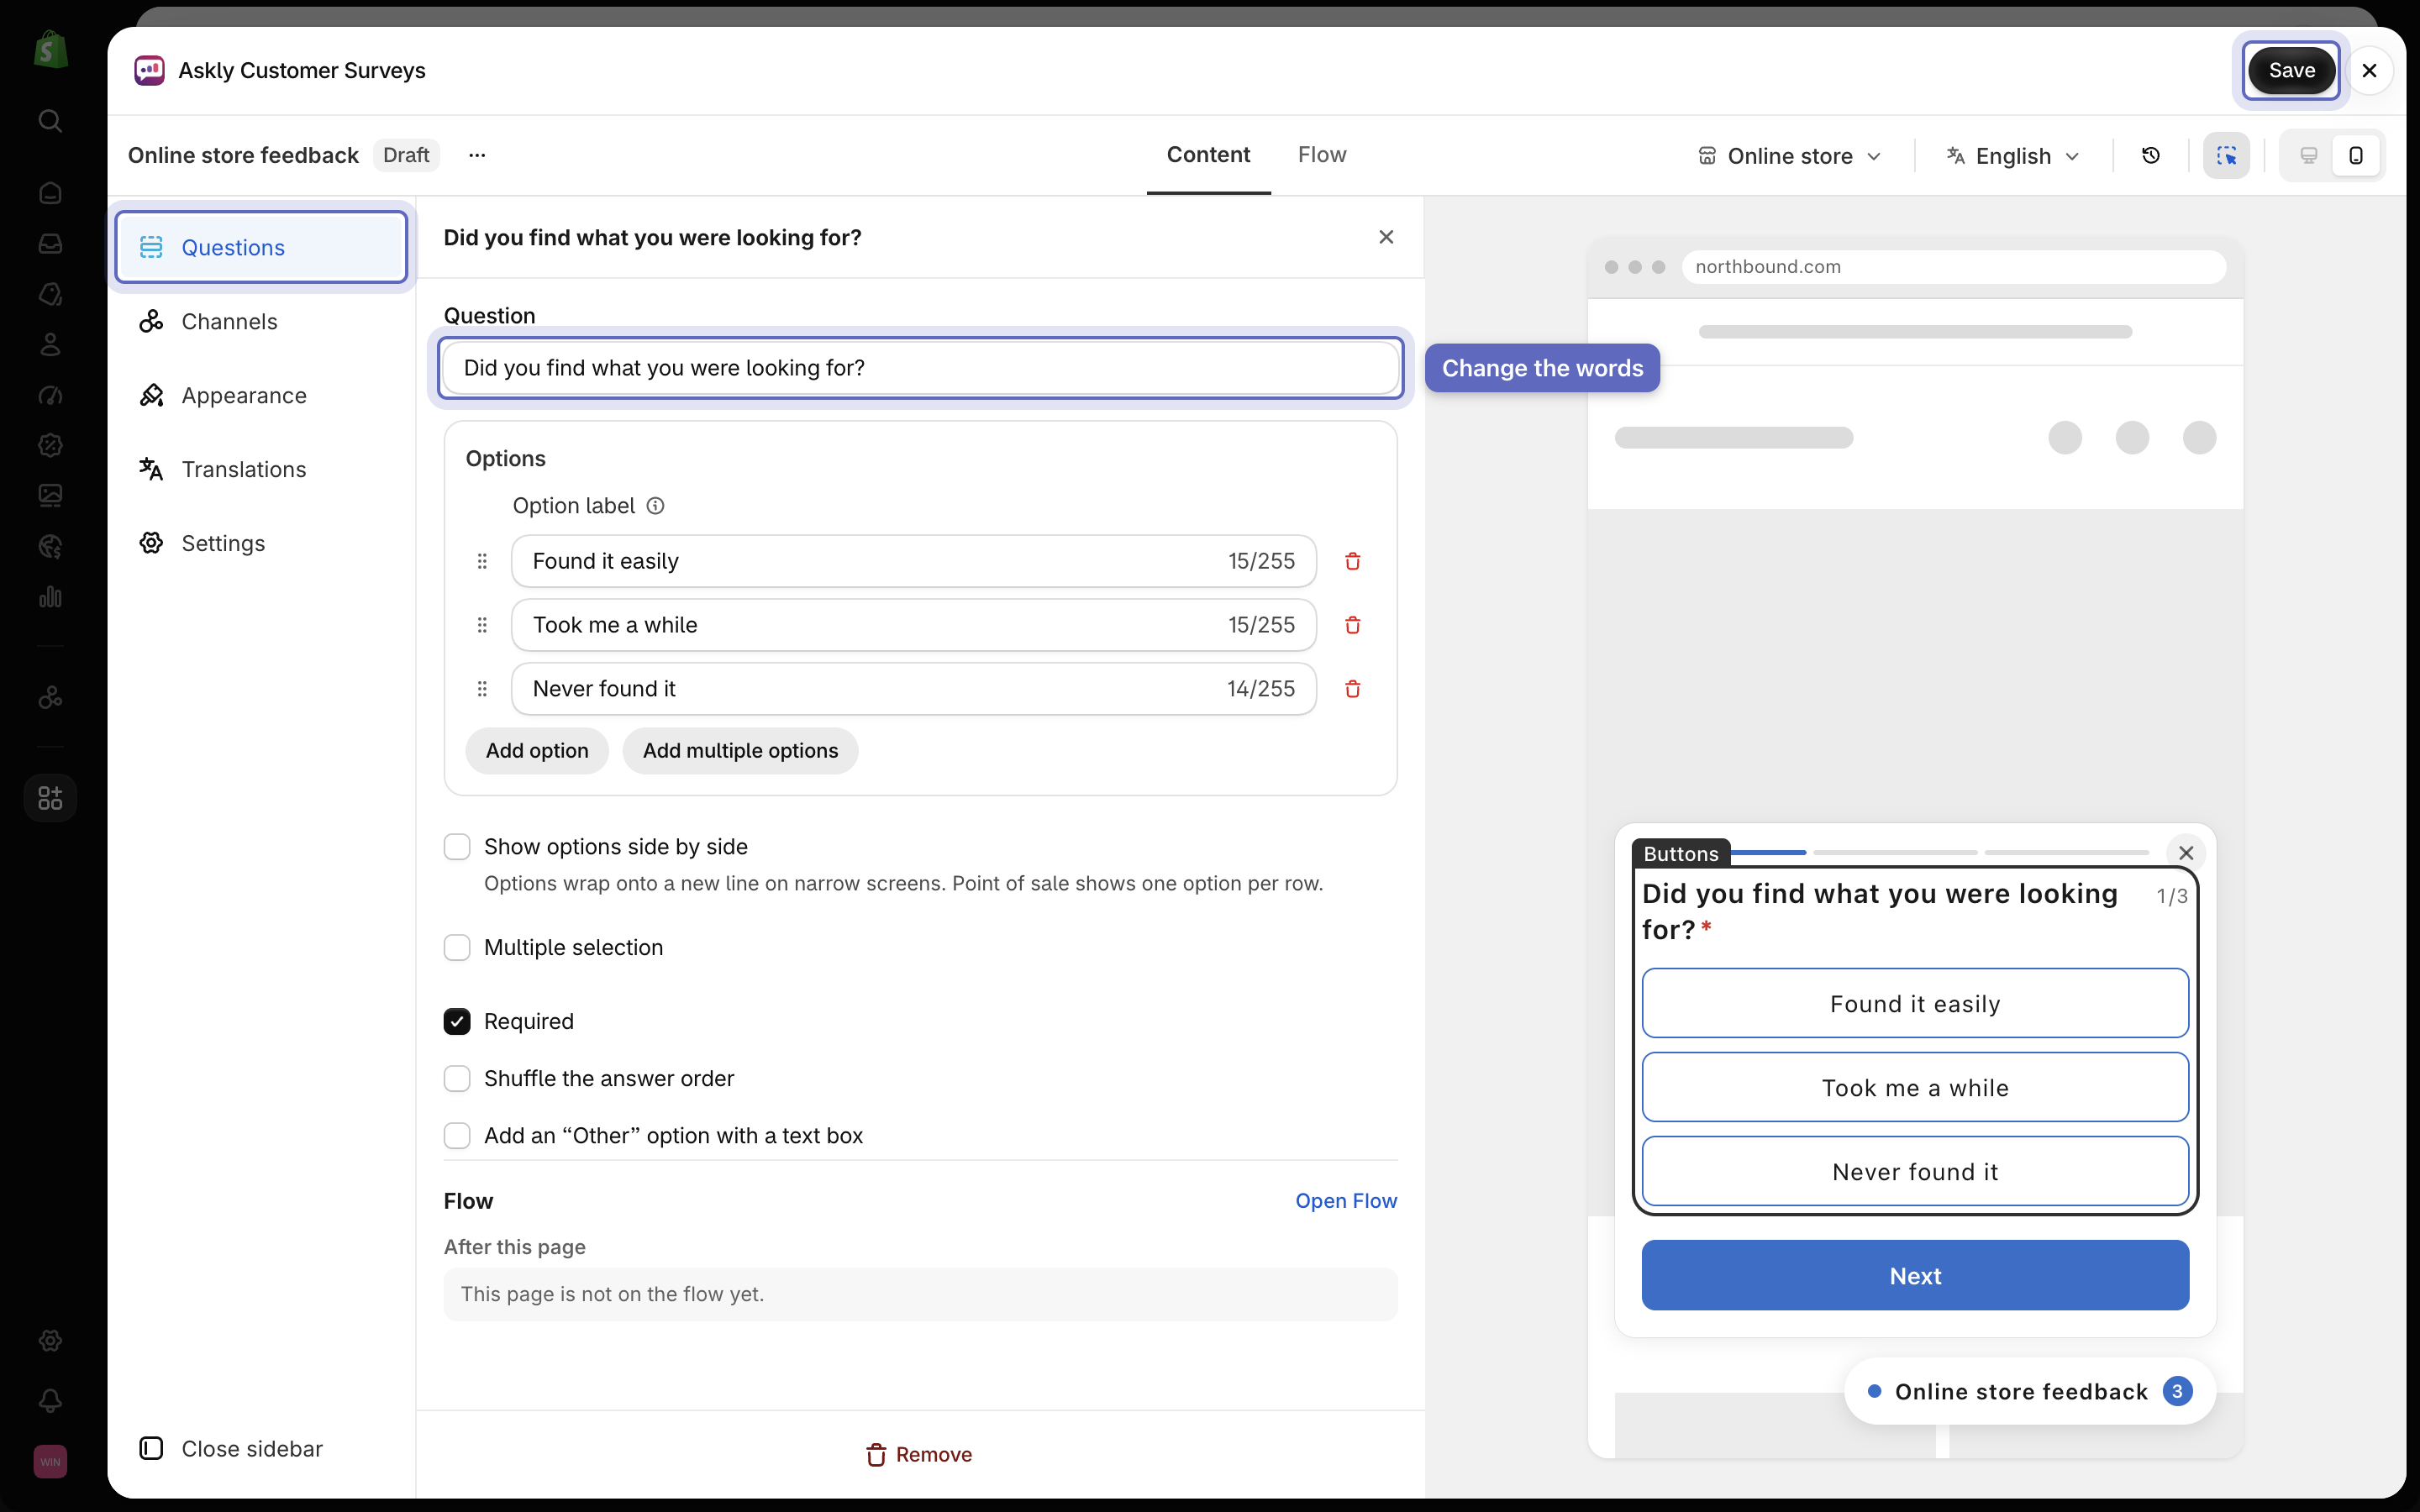Open search from the magnifier icon
This screenshot has height=1512, width=2420.
(x=50, y=121)
